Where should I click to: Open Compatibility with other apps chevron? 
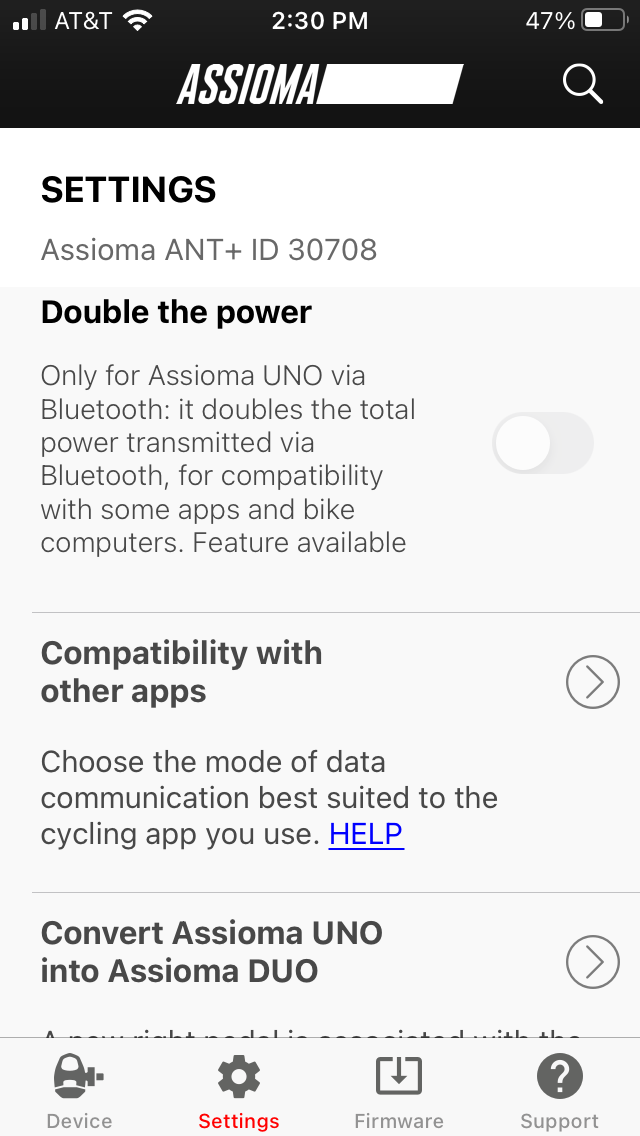(592, 681)
